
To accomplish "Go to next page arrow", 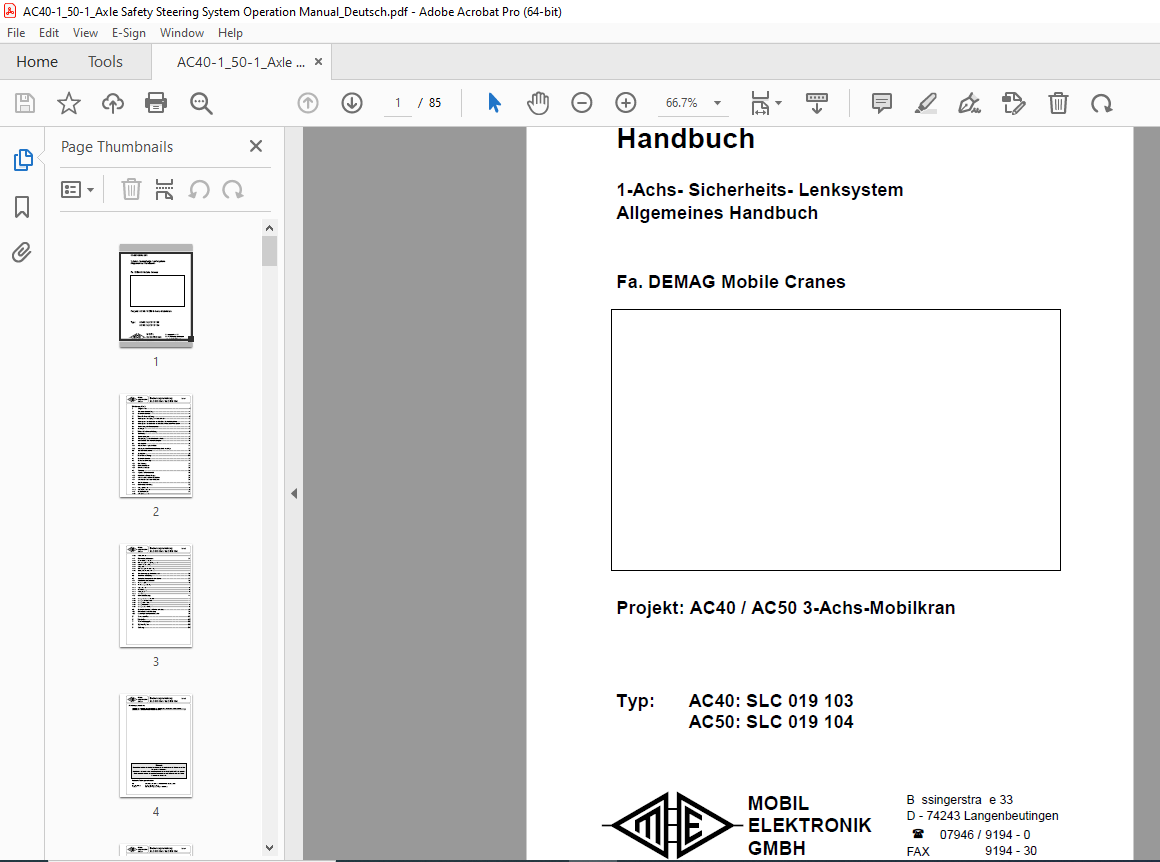I will coord(352,103).
